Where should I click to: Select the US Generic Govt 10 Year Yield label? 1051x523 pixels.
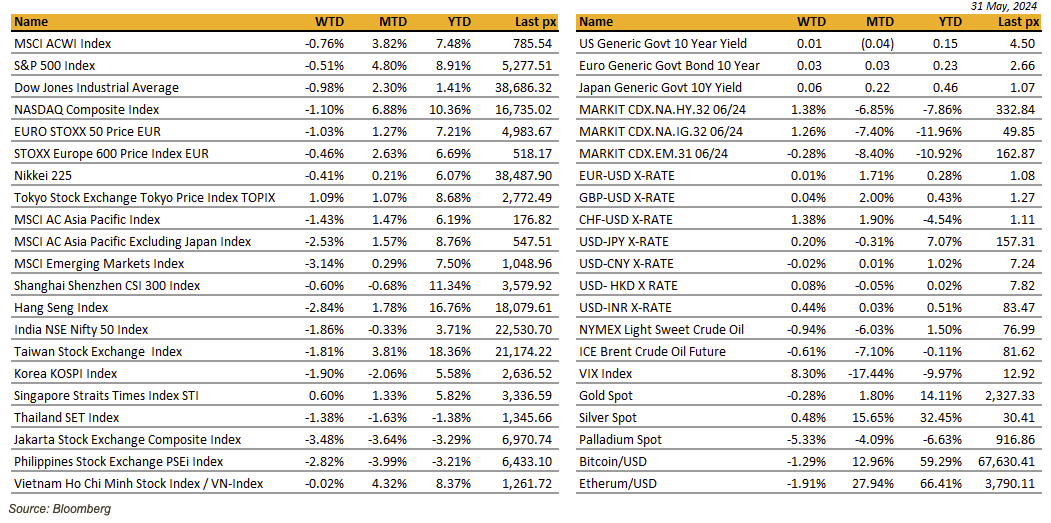click(663, 44)
